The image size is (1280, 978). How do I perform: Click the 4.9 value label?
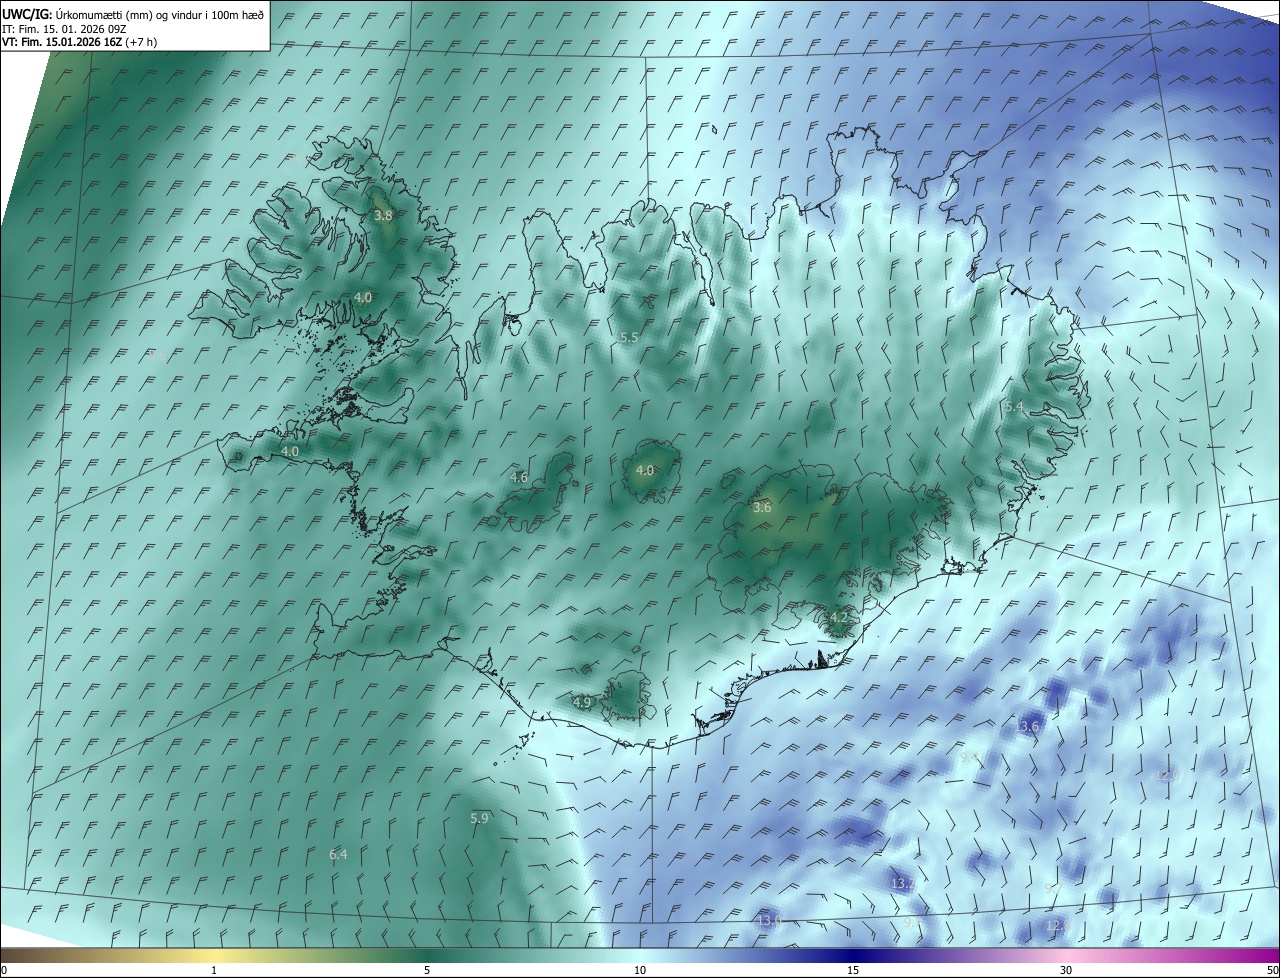582,702
